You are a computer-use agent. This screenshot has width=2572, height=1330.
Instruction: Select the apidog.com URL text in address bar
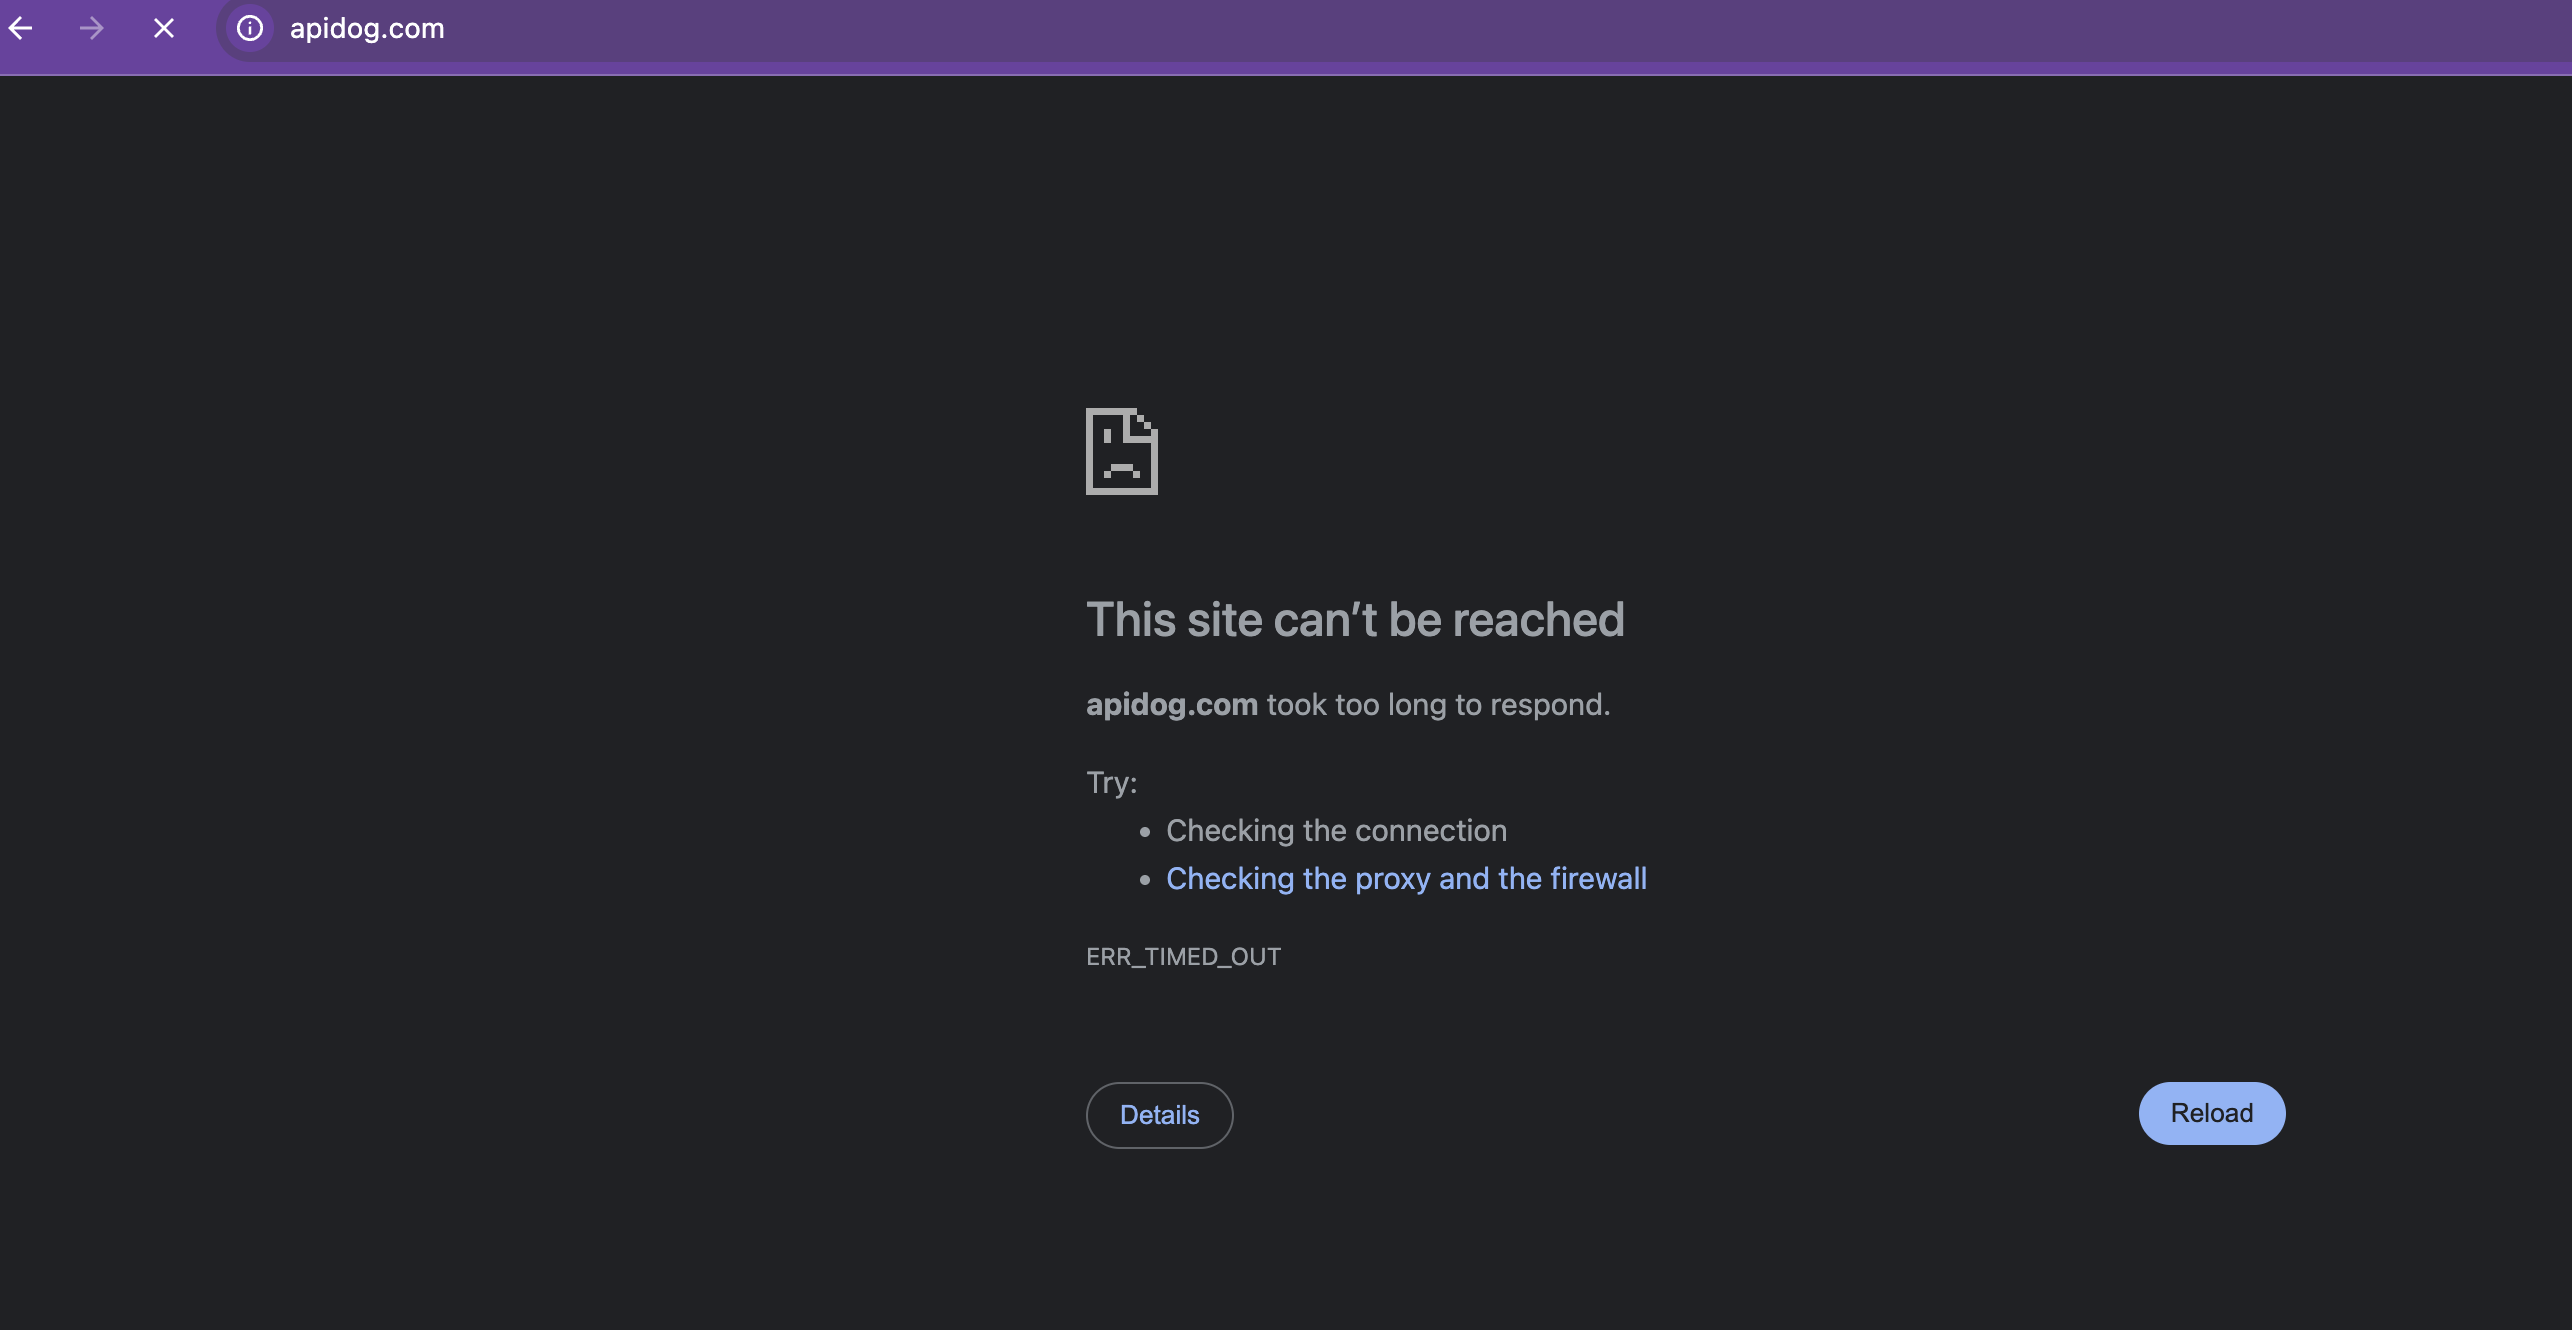367,28
